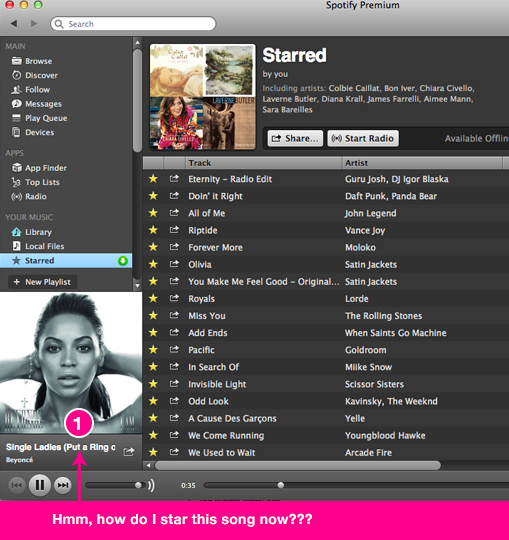Open artist John Legend

[371, 213]
